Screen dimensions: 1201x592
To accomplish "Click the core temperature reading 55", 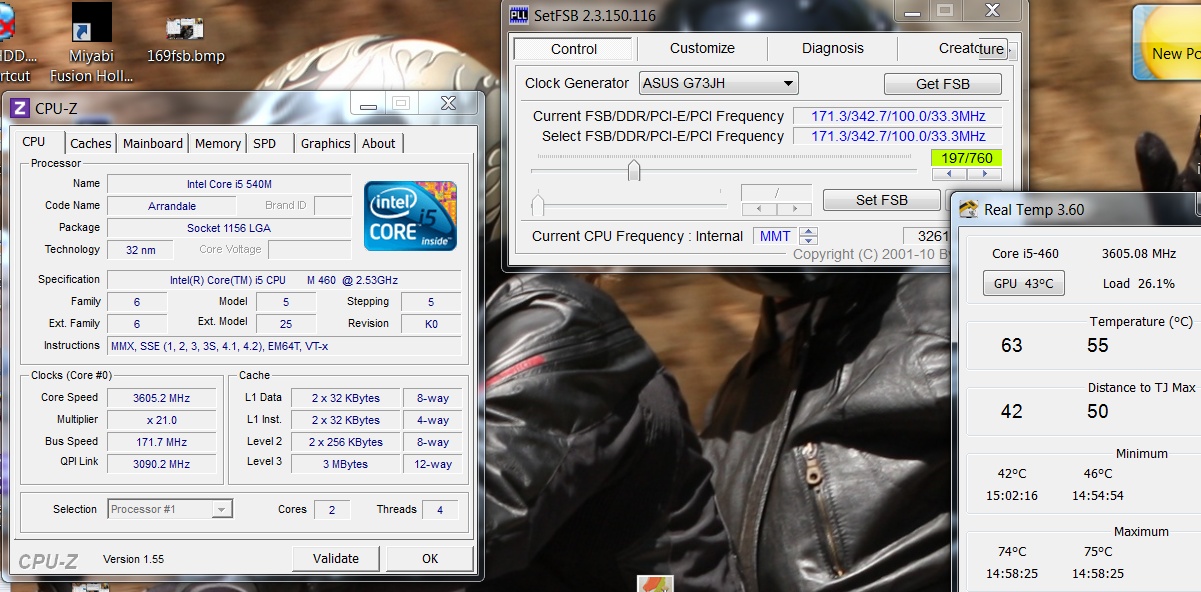I will click(1098, 345).
